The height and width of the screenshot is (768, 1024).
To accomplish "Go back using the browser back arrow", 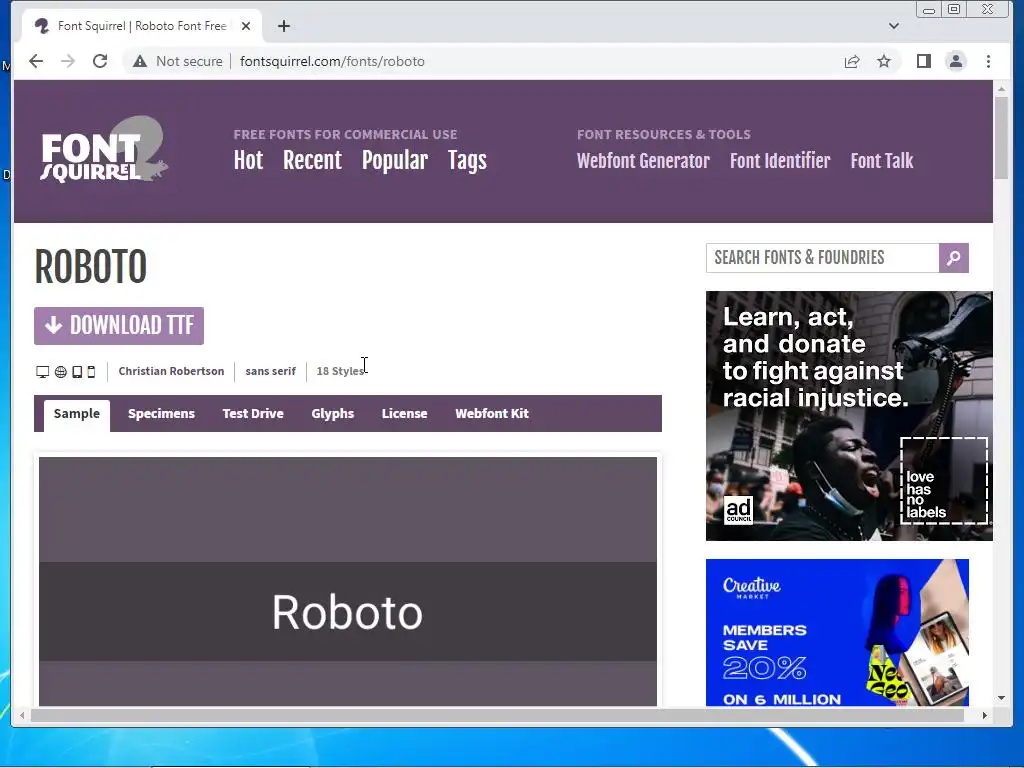I will tap(36, 61).
